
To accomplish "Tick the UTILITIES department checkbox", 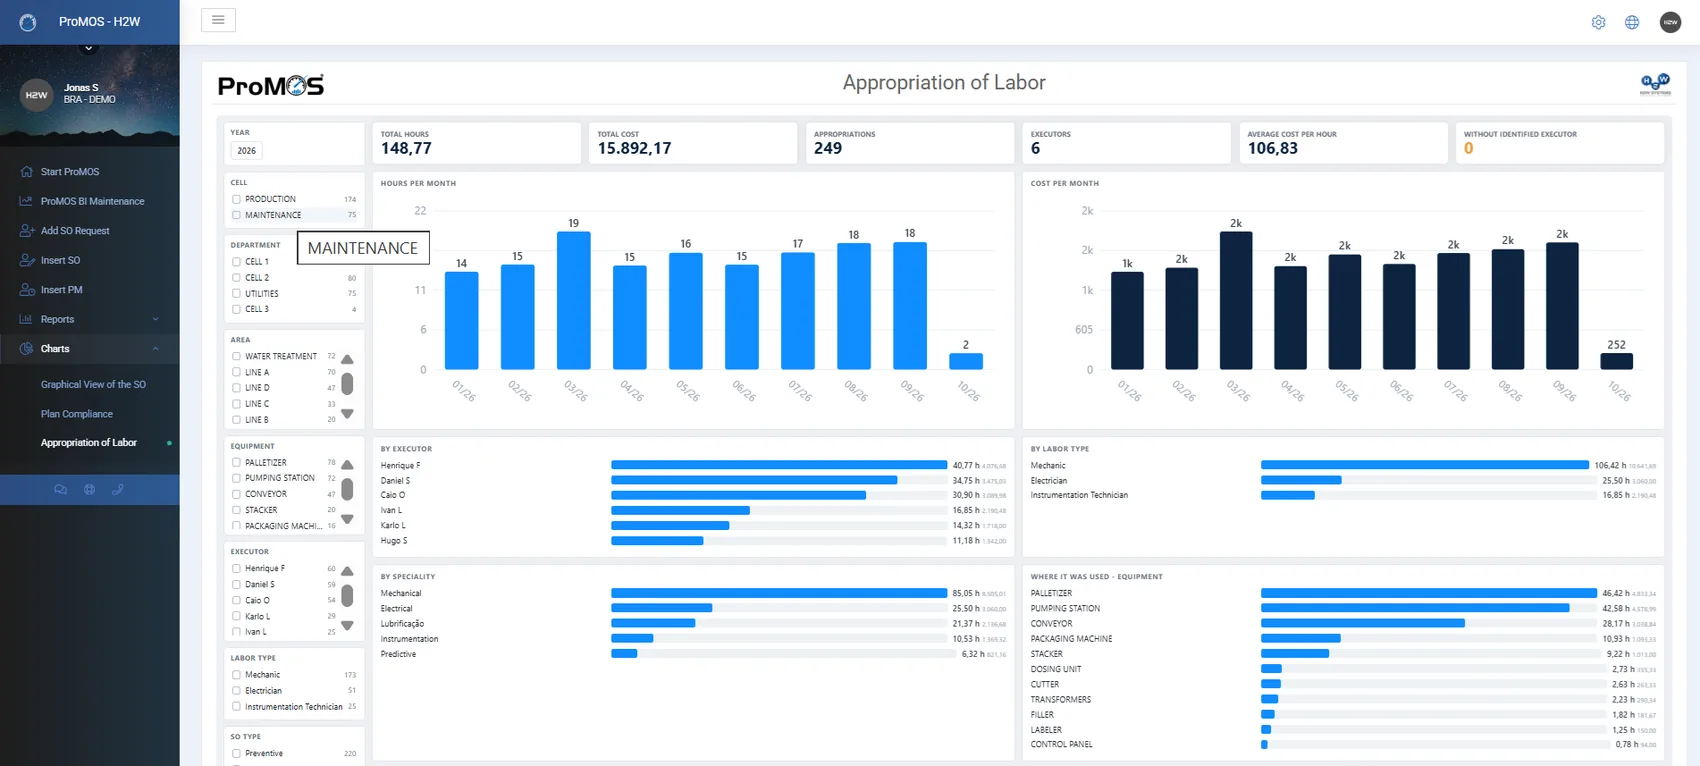I will 236,294.
